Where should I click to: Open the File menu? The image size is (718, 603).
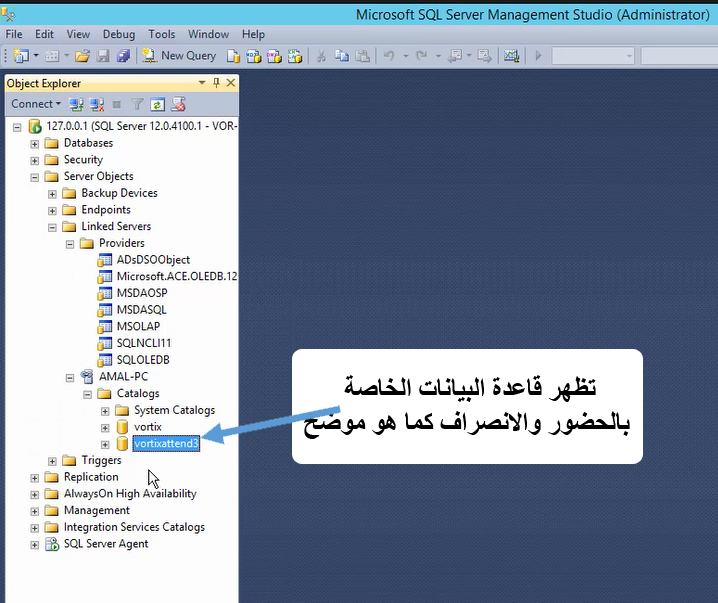click(14, 34)
